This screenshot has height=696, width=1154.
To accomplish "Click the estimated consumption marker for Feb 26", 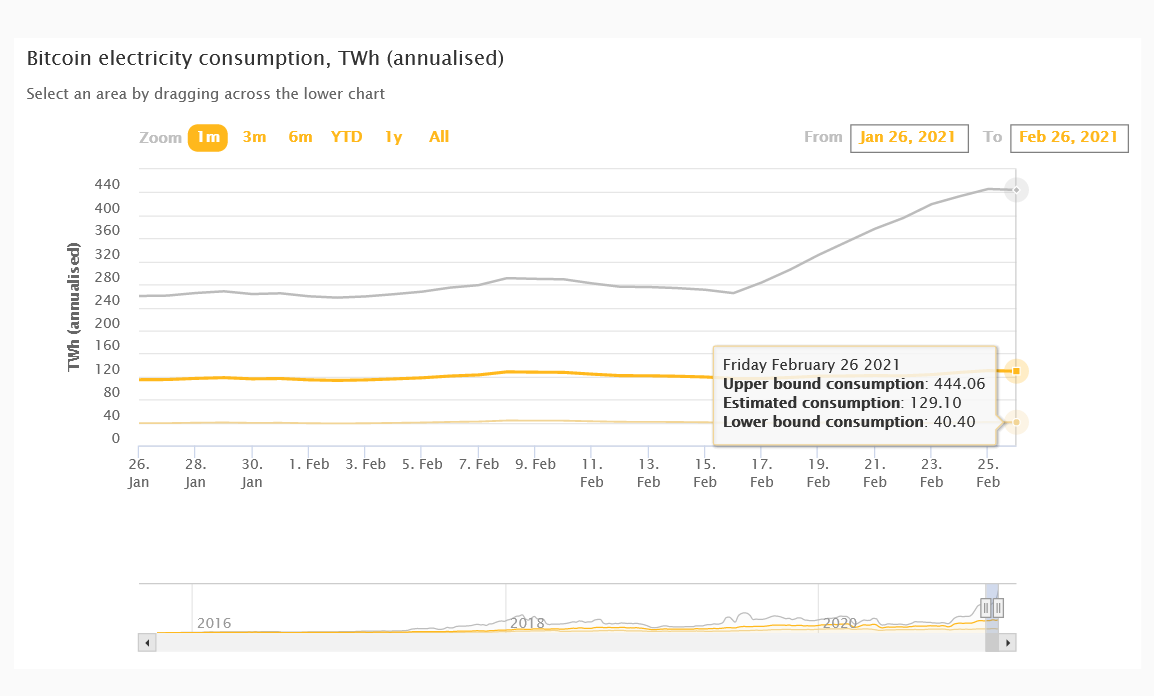I will click(x=1016, y=371).
